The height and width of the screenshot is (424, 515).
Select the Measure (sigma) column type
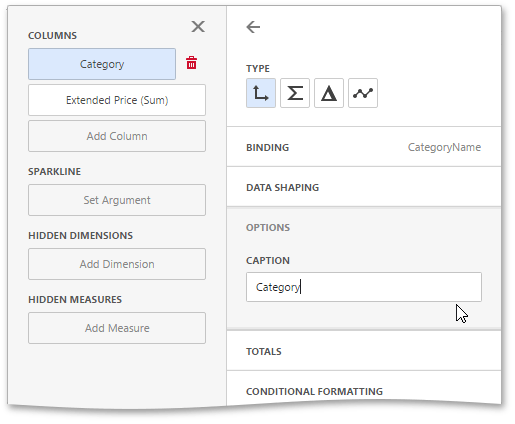pos(295,93)
